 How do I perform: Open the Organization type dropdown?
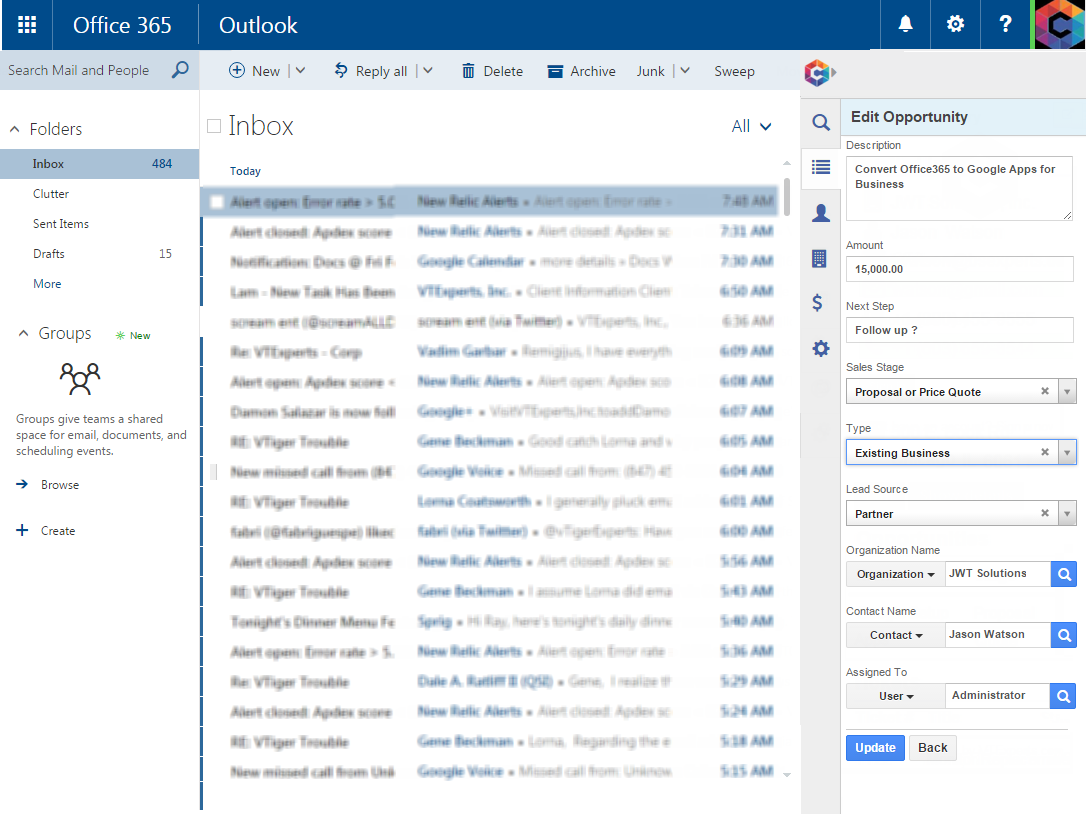(896, 574)
